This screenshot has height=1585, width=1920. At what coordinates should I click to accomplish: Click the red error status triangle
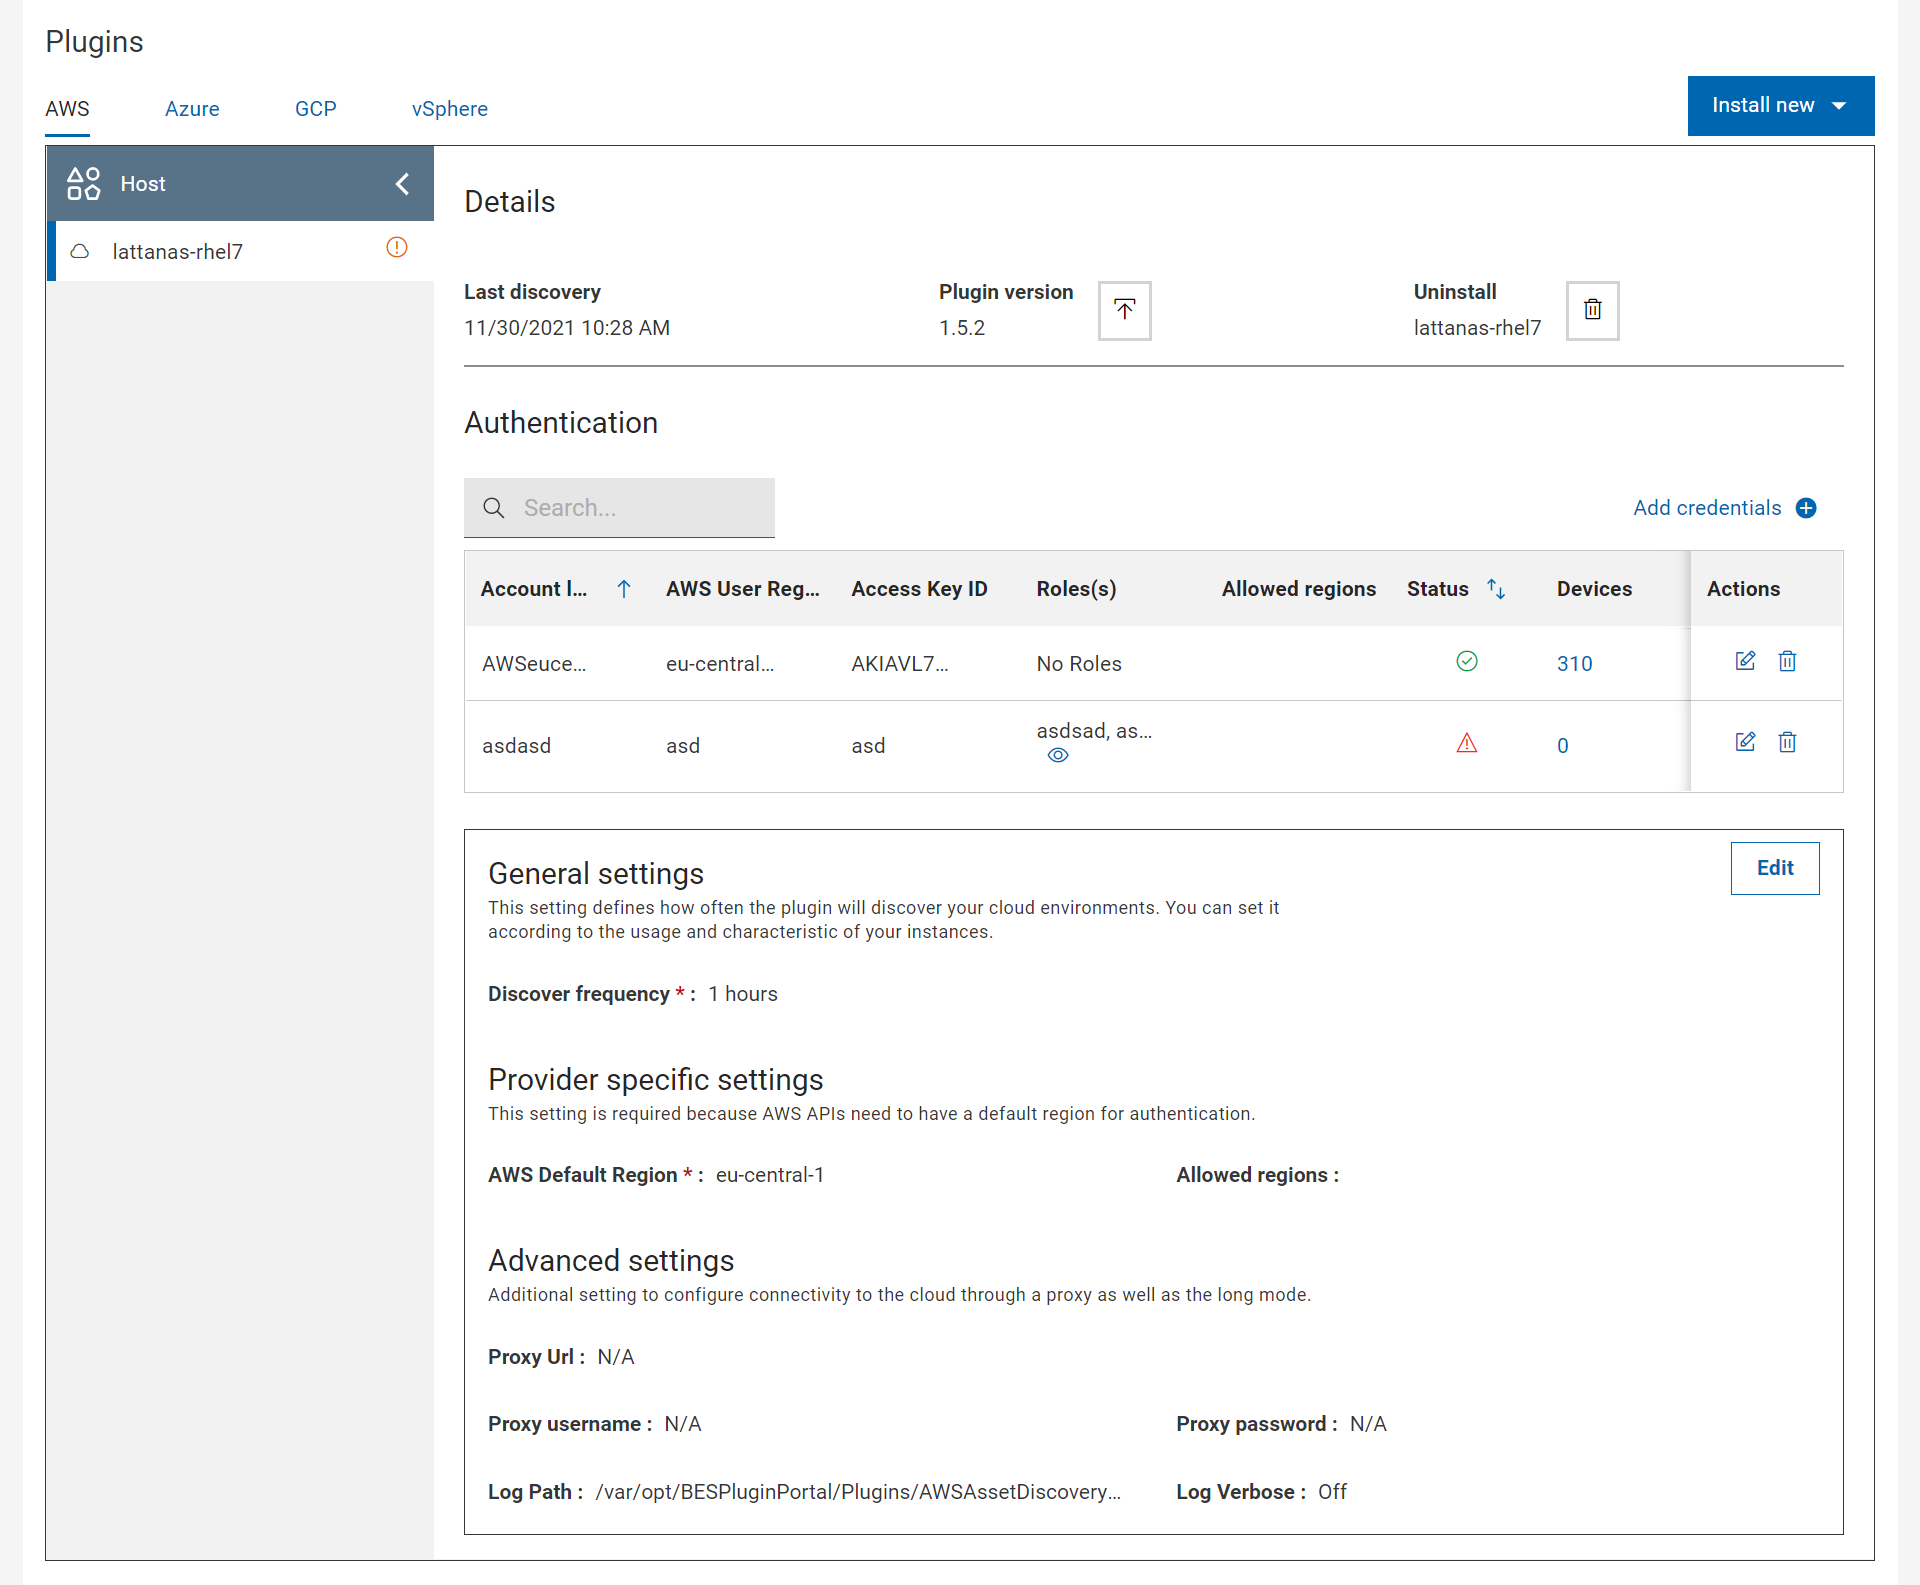1466,743
